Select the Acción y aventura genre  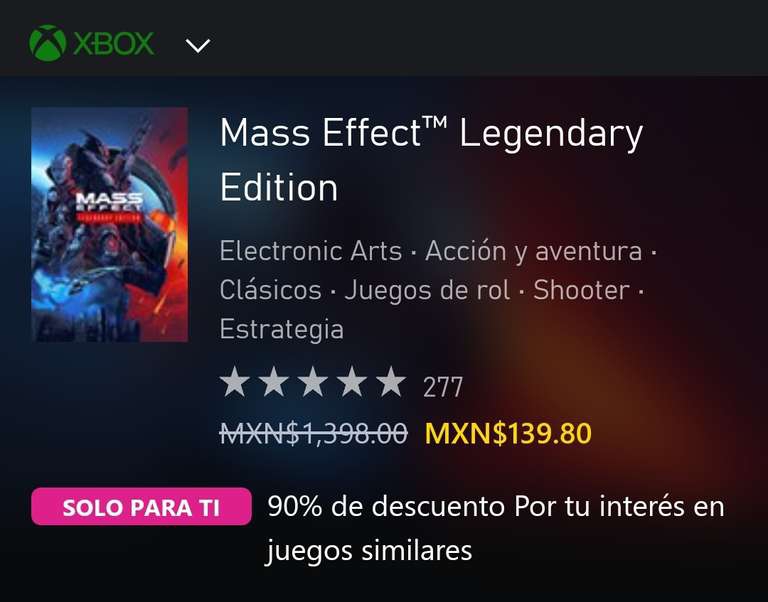point(533,252)
